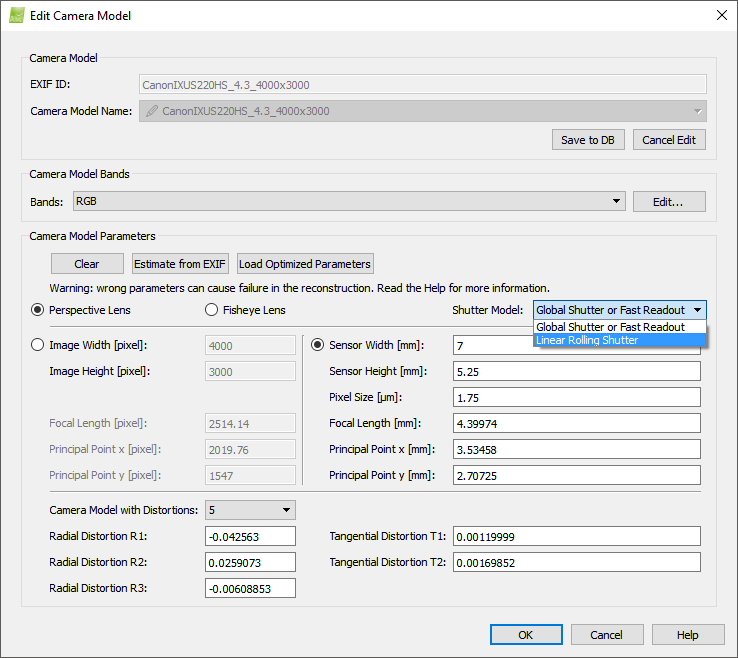Click the Focal Length [mm] field
The image size is (738, 658).
tap(576, 423)
